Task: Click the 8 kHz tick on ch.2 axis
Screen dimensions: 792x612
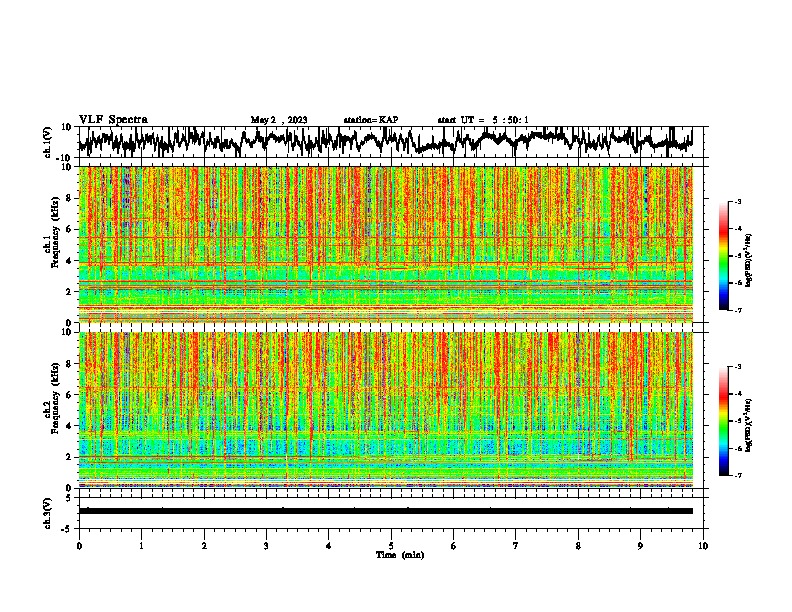Action: pyautogui.click(x=69, y=364)
